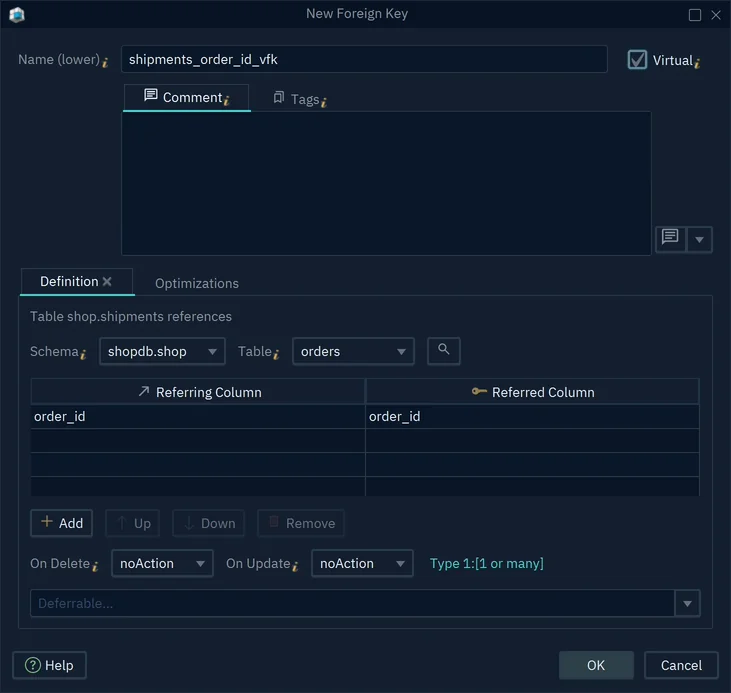The image size is (731, 693).
Task: Click the Up button
Action: pos(133,523)
